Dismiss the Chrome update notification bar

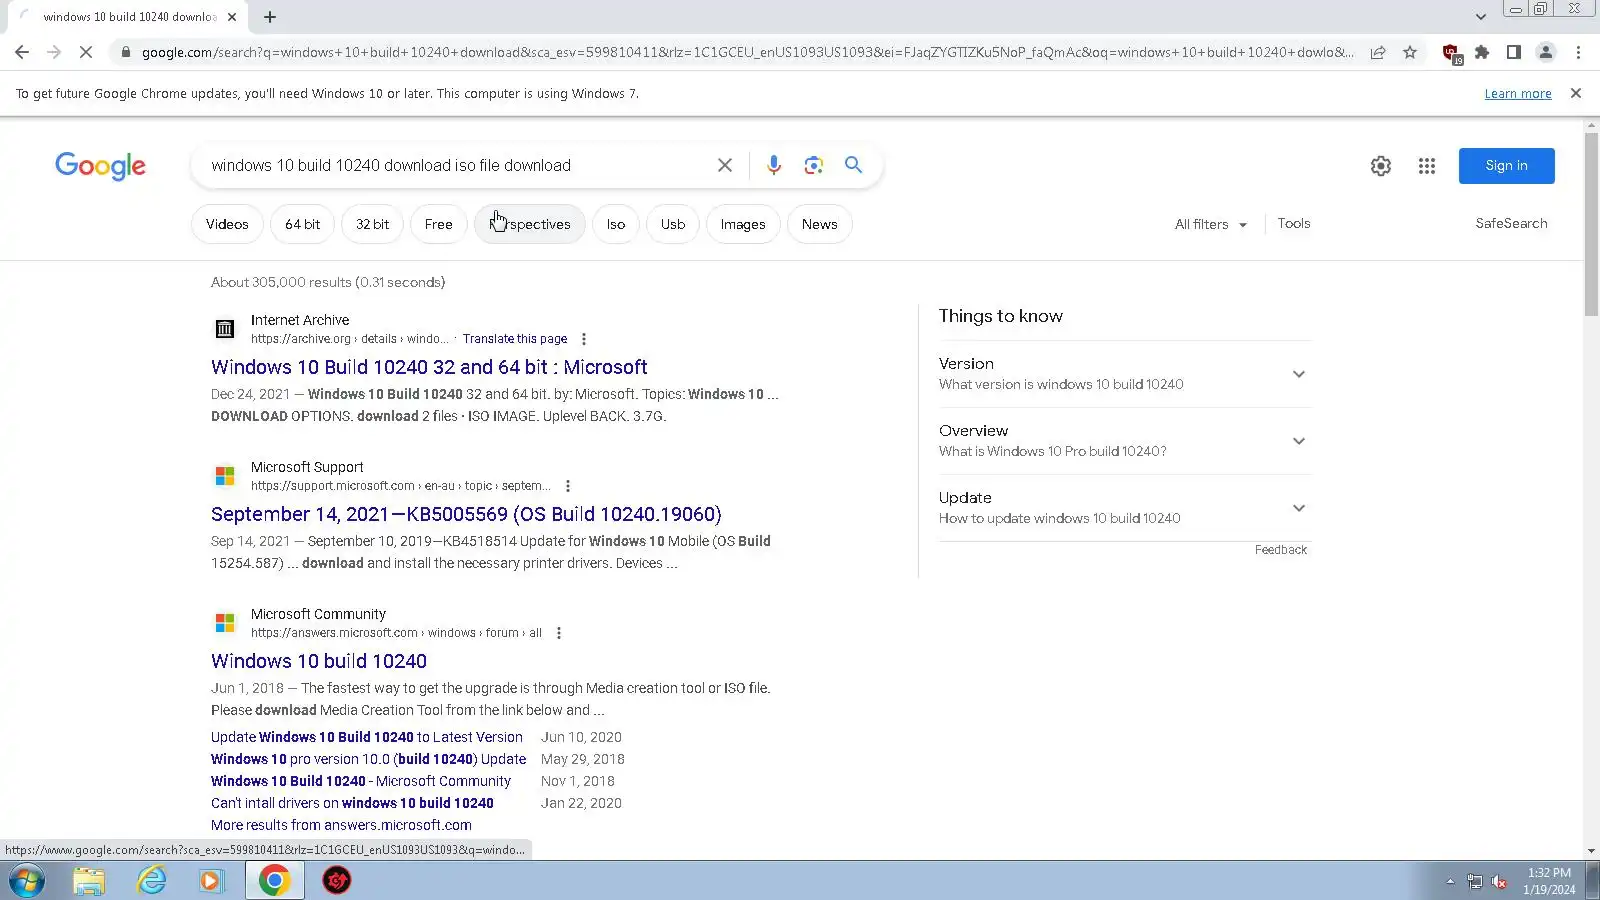(x=1576, y=93)
